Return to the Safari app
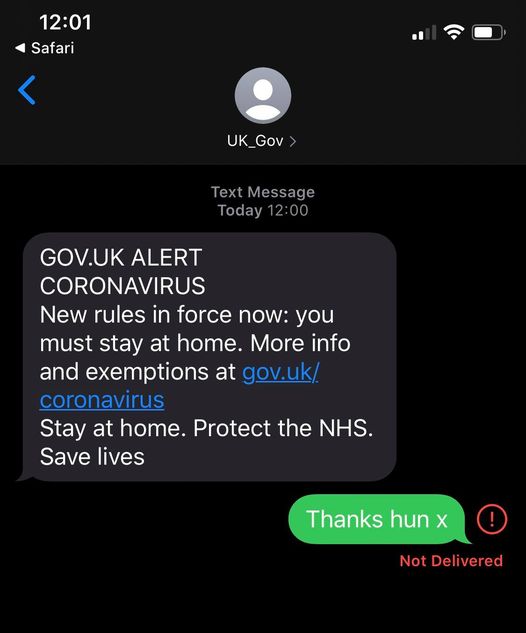 (x=44, y=48)
